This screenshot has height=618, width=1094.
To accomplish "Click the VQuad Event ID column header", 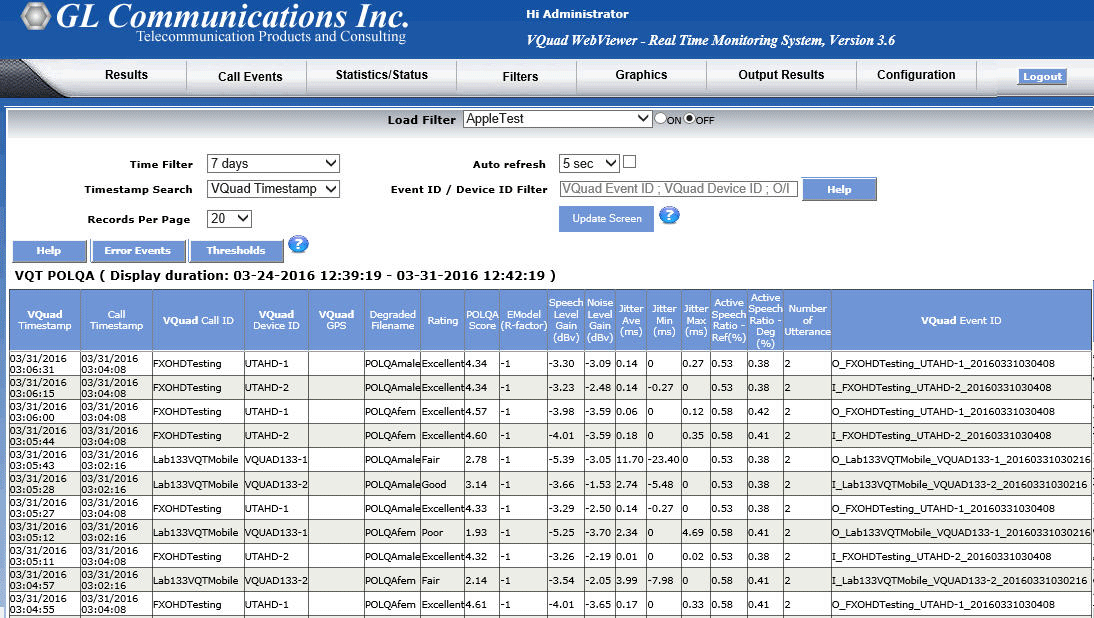I will click(961, 320).
